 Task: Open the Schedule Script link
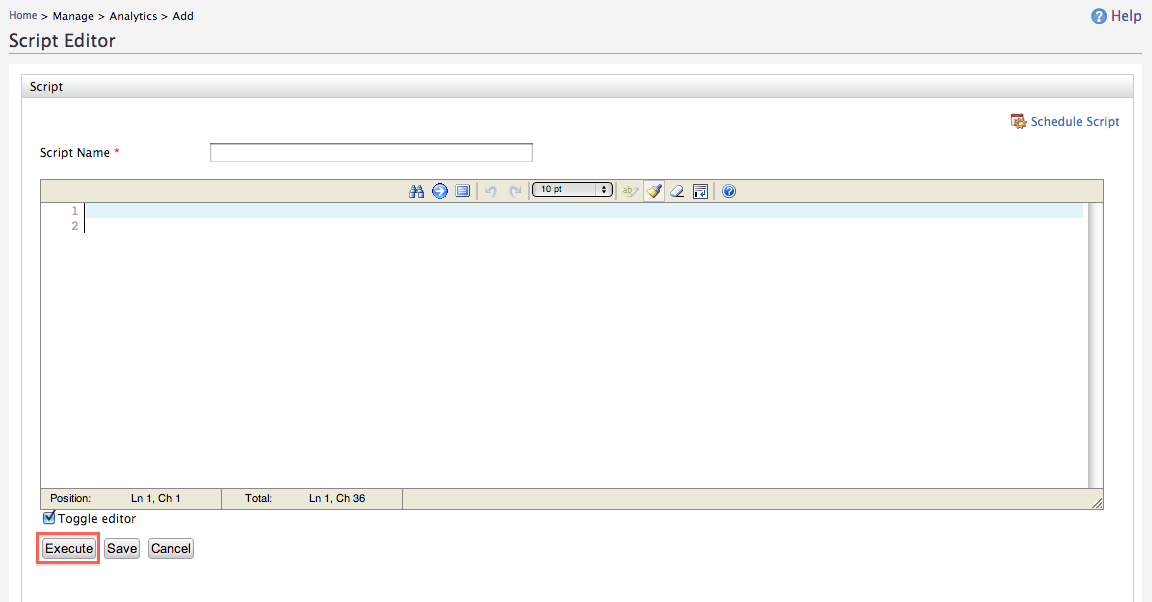1075,122
